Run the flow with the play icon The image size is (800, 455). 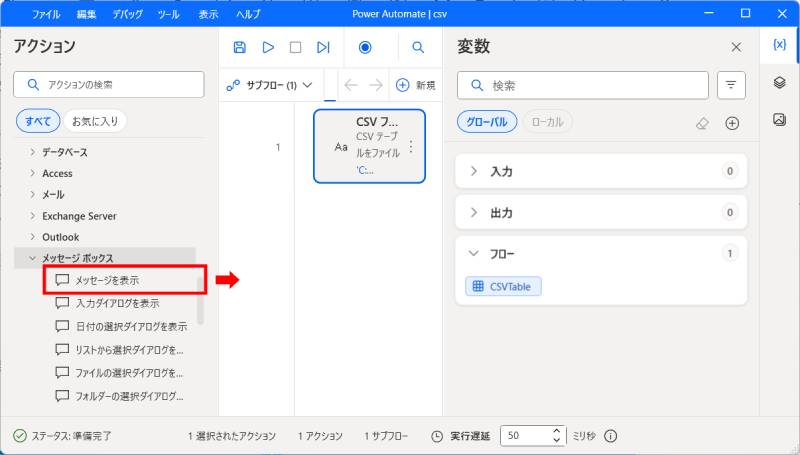(268, 47)
